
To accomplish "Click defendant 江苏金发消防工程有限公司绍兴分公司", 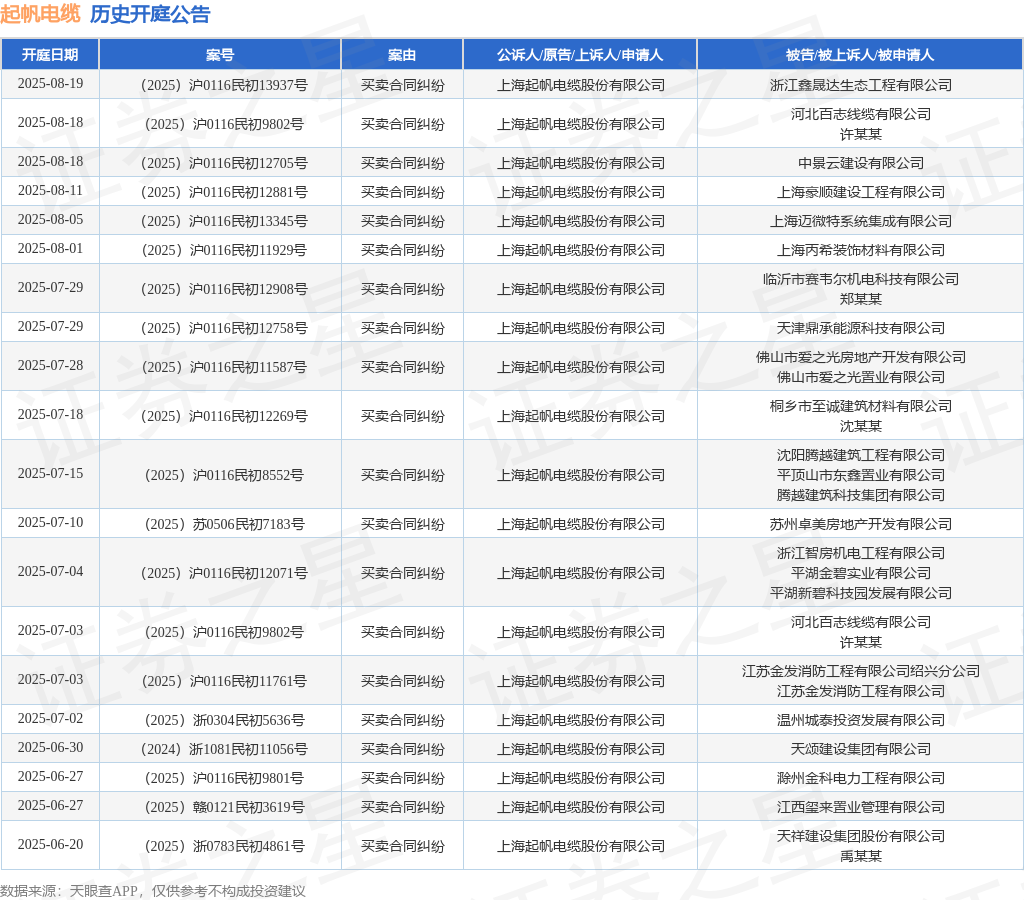I will (861, 671).
